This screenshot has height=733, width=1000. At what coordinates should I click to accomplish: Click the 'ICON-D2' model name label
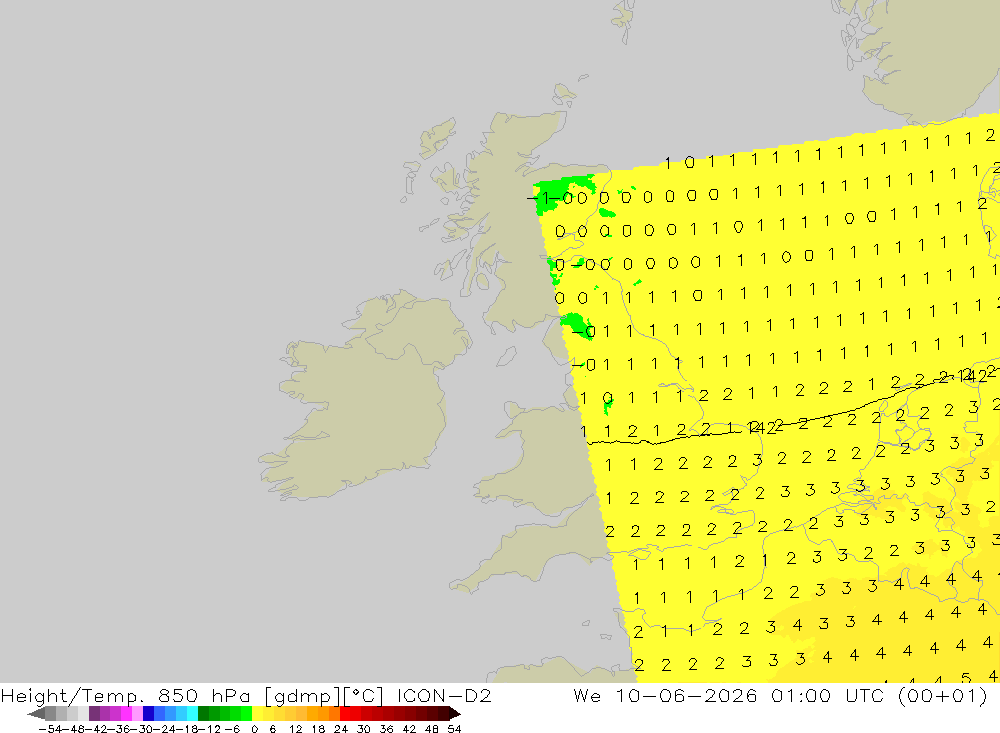(x=444, y=695)
